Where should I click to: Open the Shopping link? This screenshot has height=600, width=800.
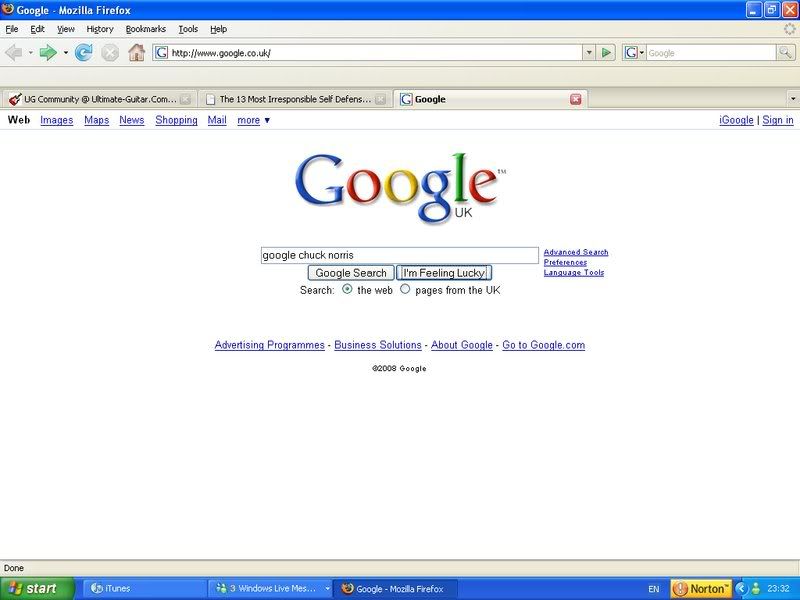point(176,120)
